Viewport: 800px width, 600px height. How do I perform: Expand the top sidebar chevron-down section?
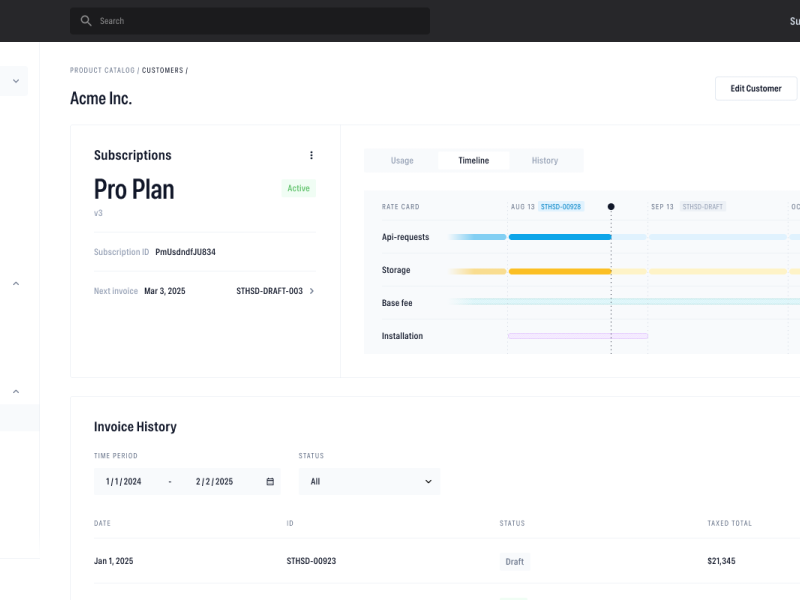(x=16, y=81)
